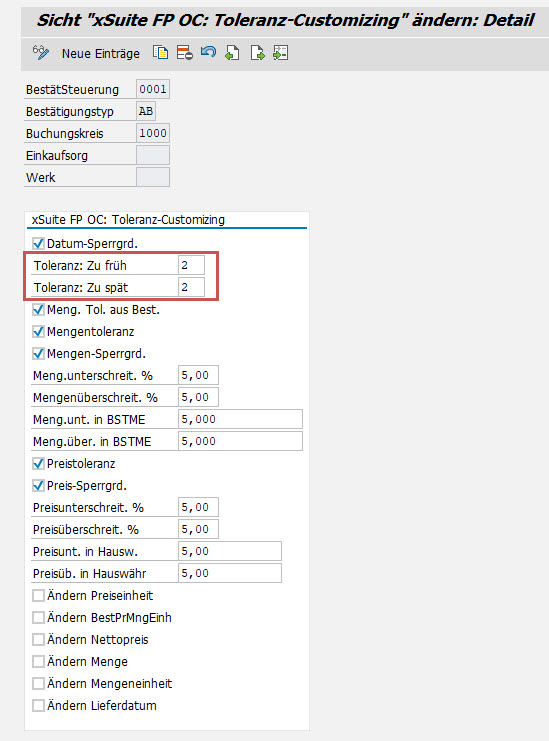Enable the Ändern BestPrMngEinh checkbox
549x741 pixels.
(38, 618)
